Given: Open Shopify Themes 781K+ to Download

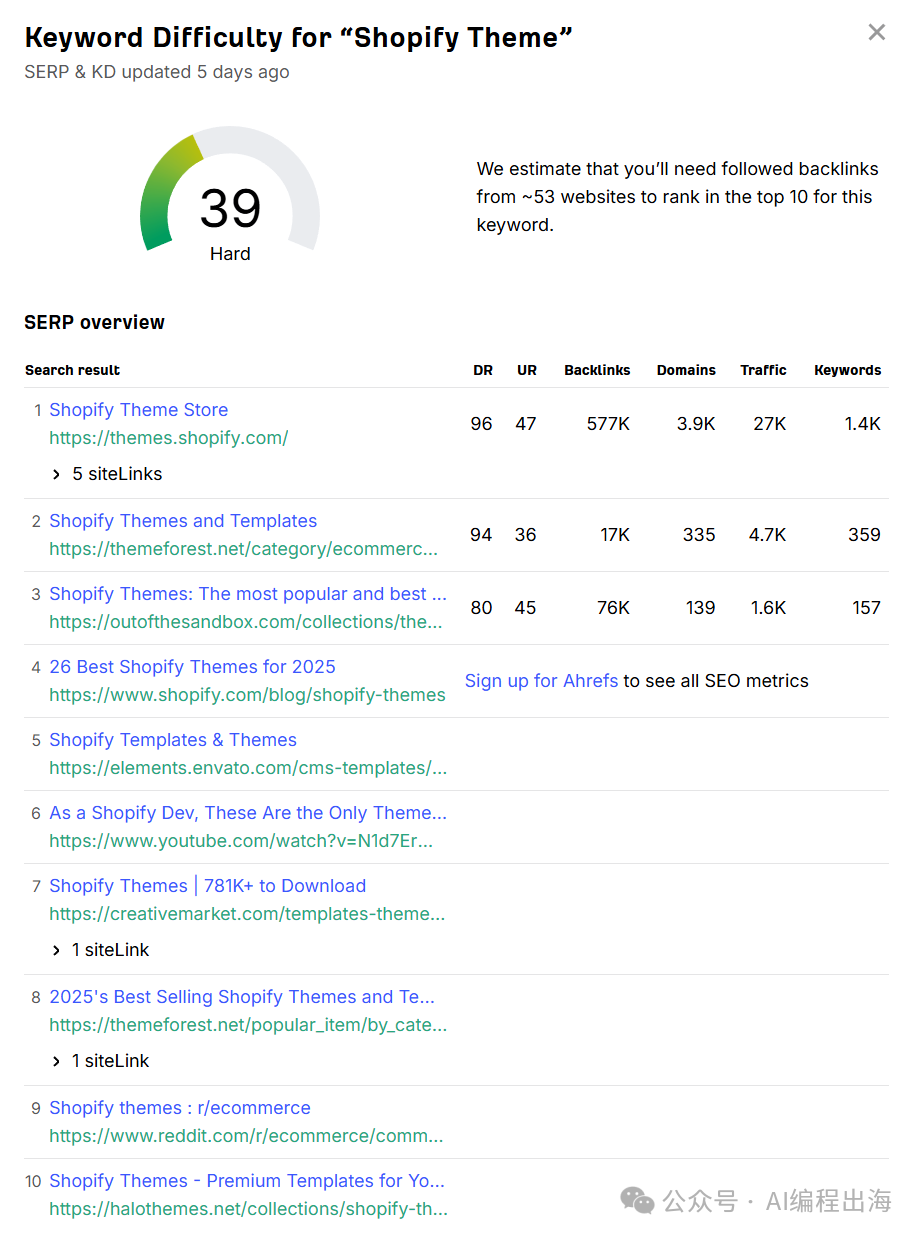Looking at the screenshot, I should click(x=207, y=886).
